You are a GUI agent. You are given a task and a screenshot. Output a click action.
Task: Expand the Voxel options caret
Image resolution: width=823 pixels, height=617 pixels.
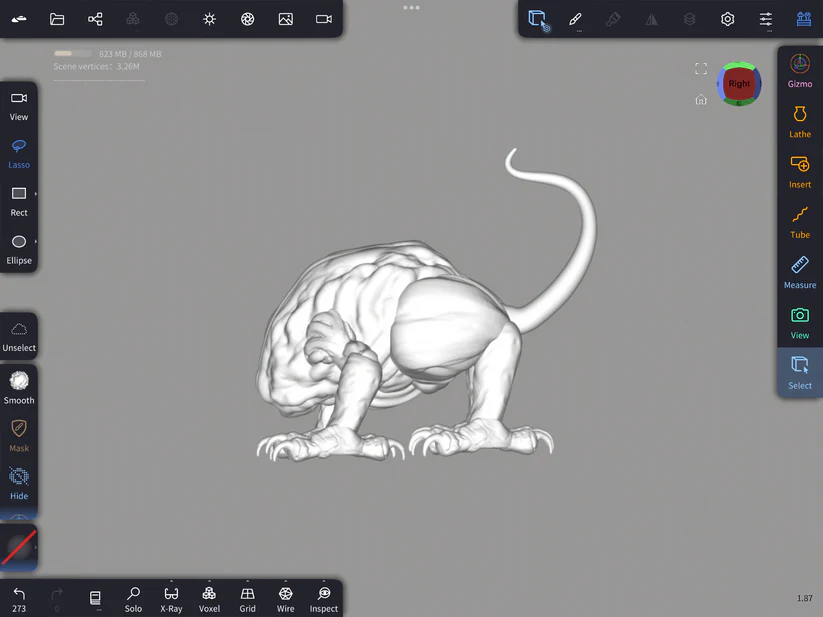pos(209,581)
